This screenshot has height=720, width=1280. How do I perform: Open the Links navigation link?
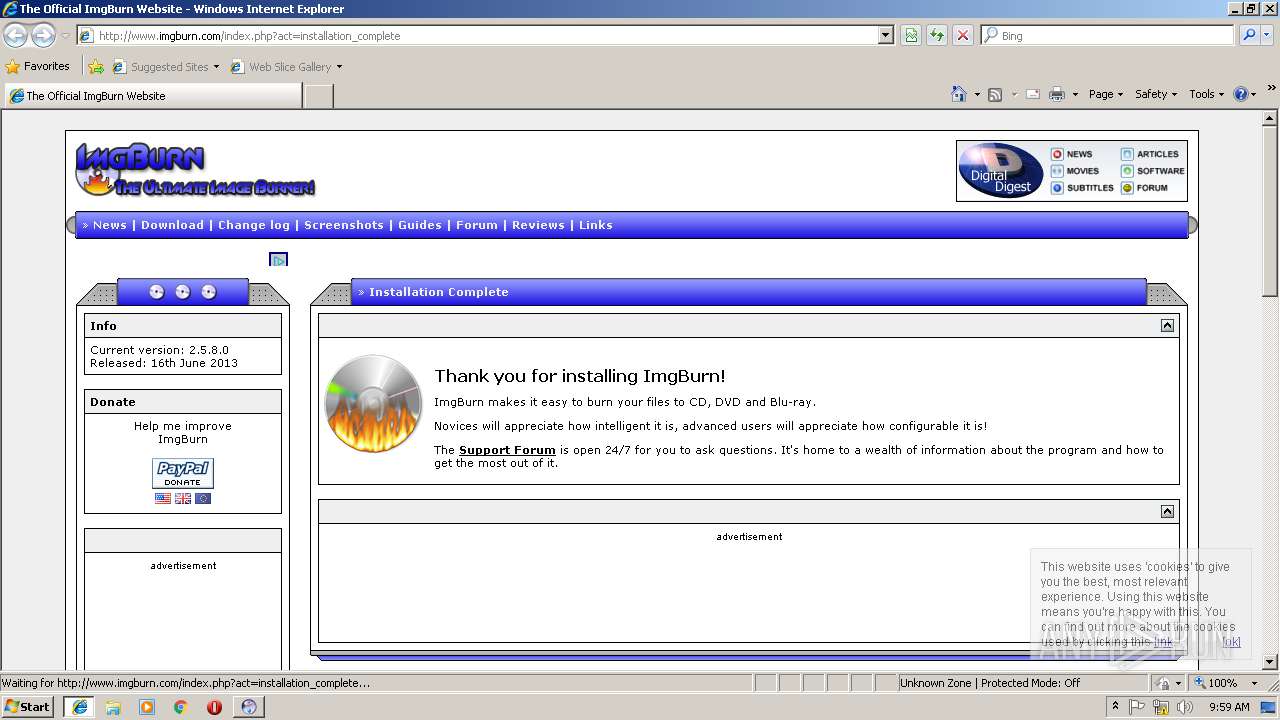[595, 225]
